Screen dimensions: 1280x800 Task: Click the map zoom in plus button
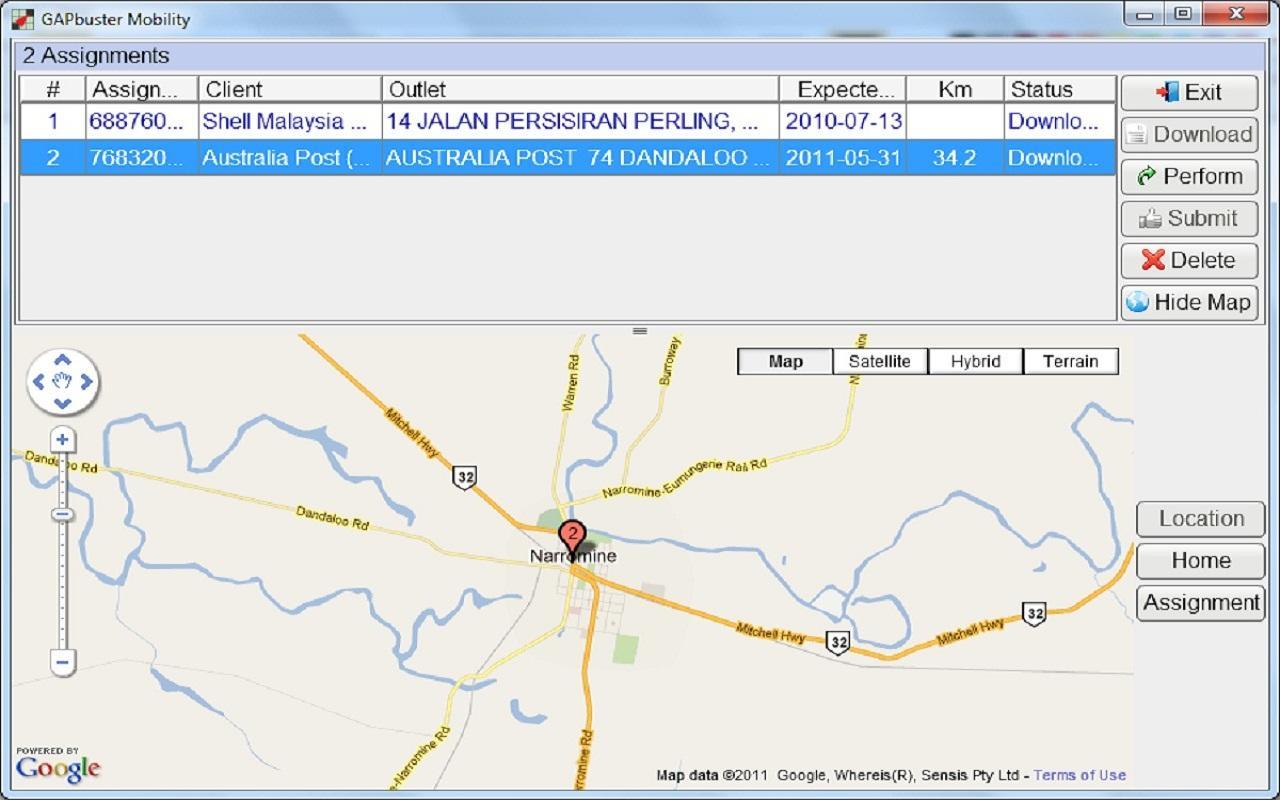(62, 440)
